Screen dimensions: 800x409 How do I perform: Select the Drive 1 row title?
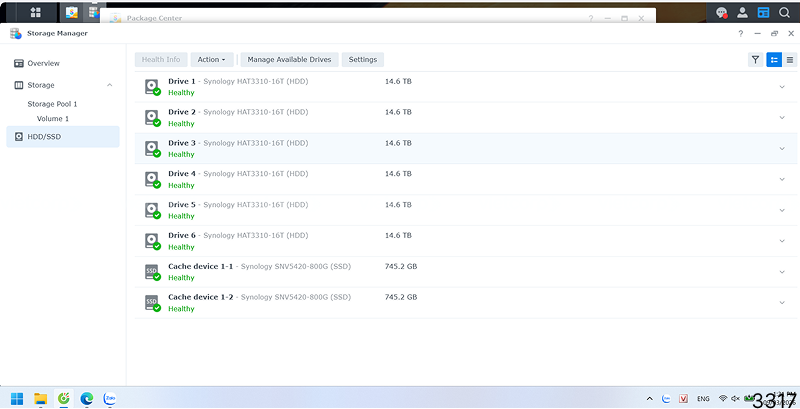(x=182, y=81)
